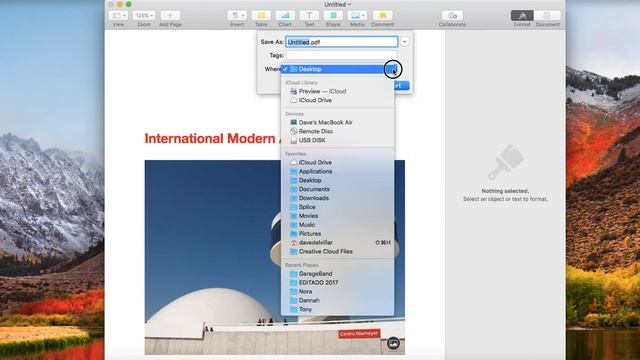The width and height of the screenshot is (640, 360).
Task: Choose Splice folder in Favorites
Action: pos(338,207)
